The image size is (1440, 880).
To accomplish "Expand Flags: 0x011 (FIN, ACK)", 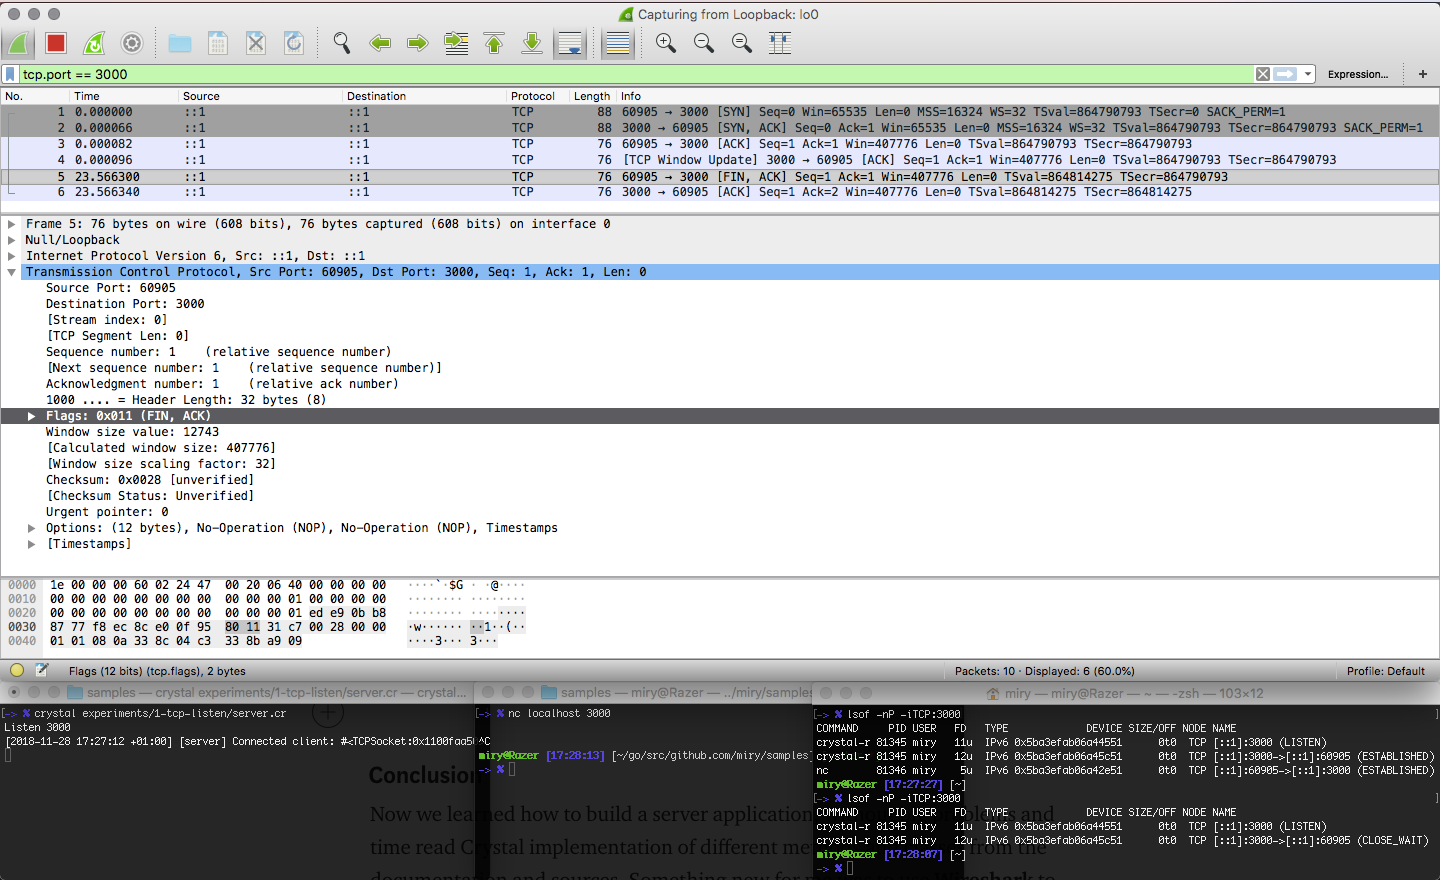I will click(32, 416).
